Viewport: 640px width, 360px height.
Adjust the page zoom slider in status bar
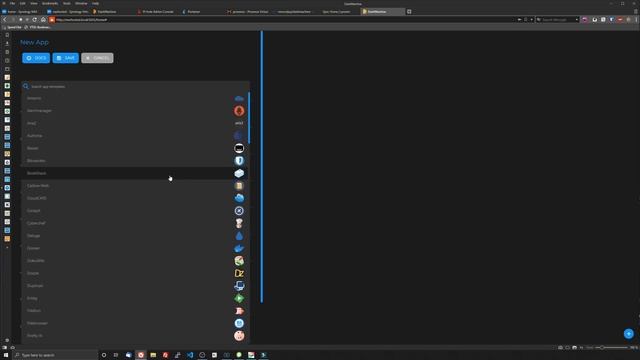coord(612,347)
